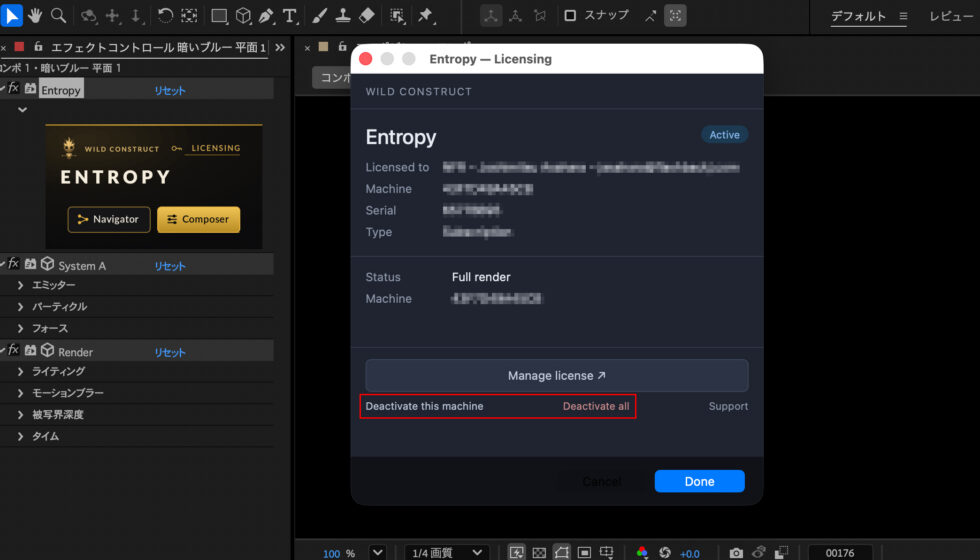Select the 3D cube tool in toolbar
Viewport: 980px width, 560px height.
[x=243, y=16]
